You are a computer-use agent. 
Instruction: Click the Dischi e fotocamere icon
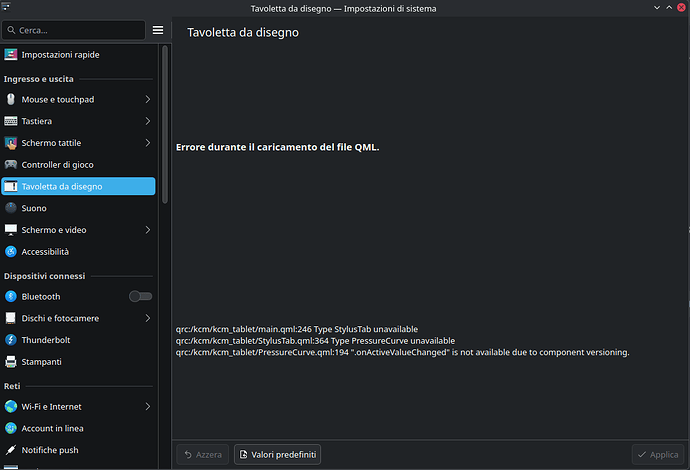pos(11,318)
